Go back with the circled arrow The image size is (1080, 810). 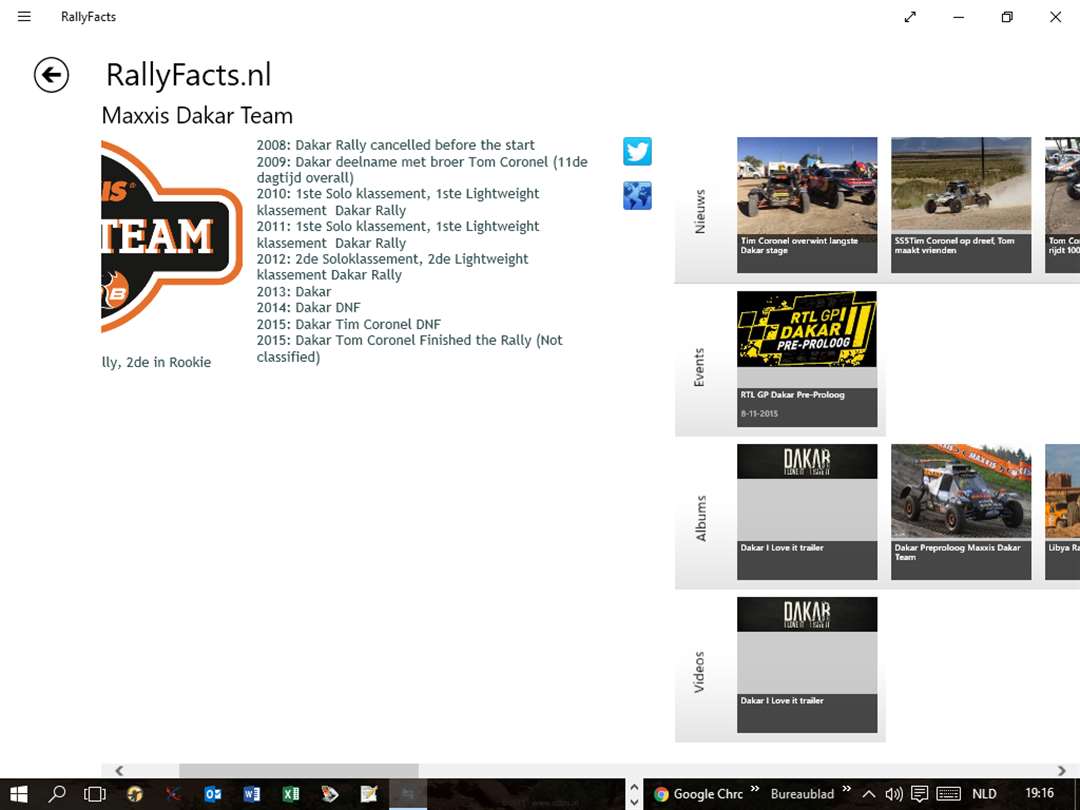52,75
